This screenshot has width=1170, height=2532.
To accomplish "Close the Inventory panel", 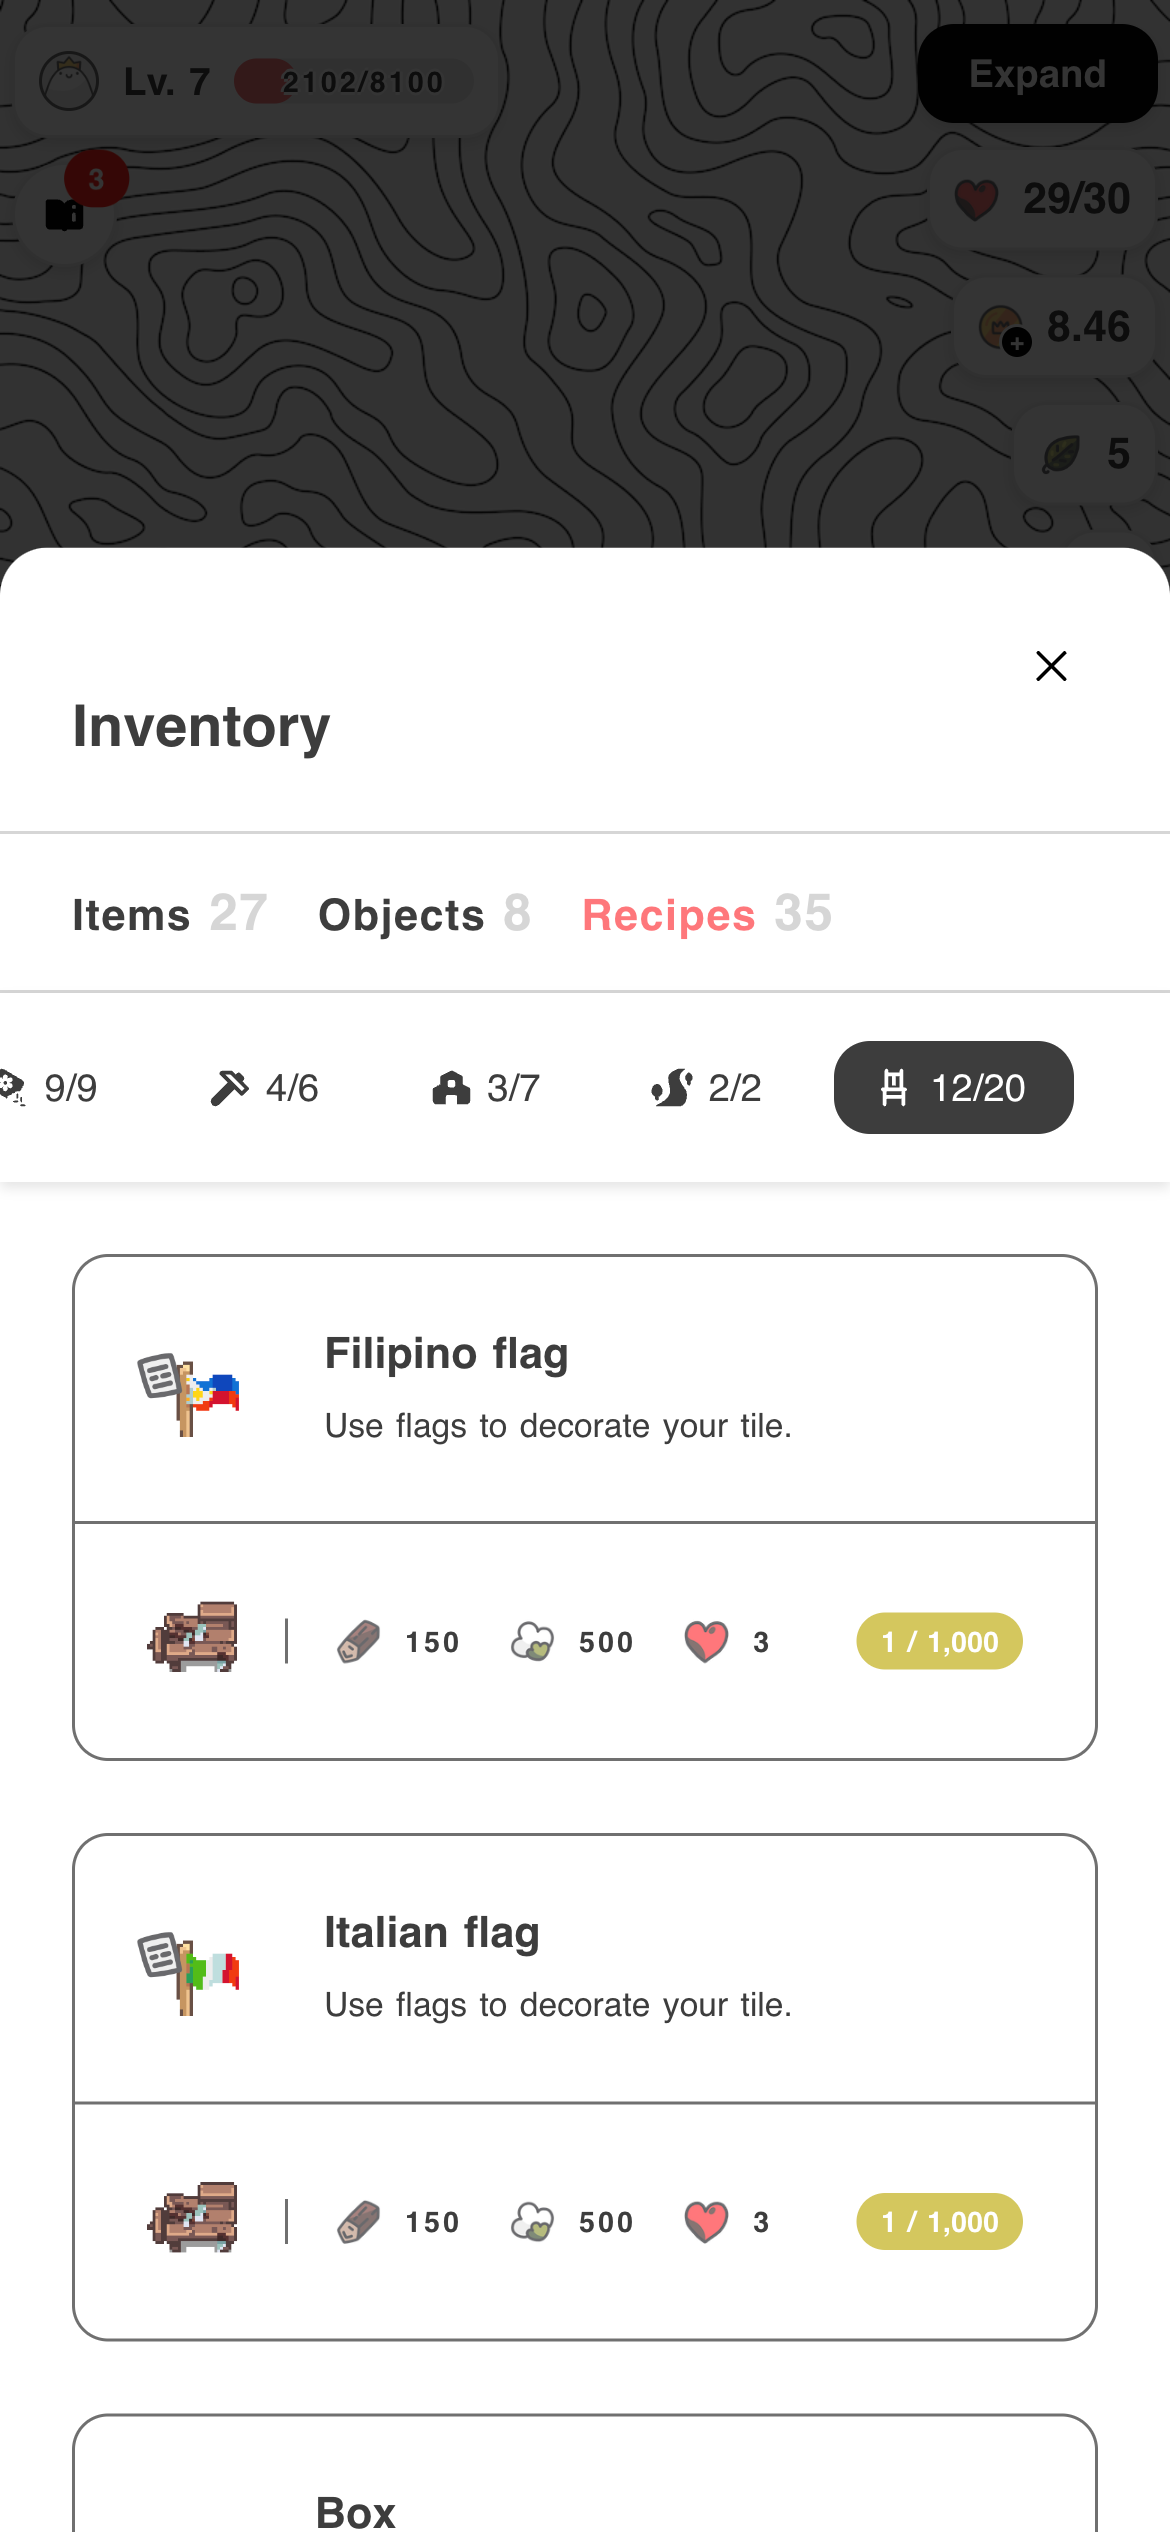I will (x=1051, y=666).
